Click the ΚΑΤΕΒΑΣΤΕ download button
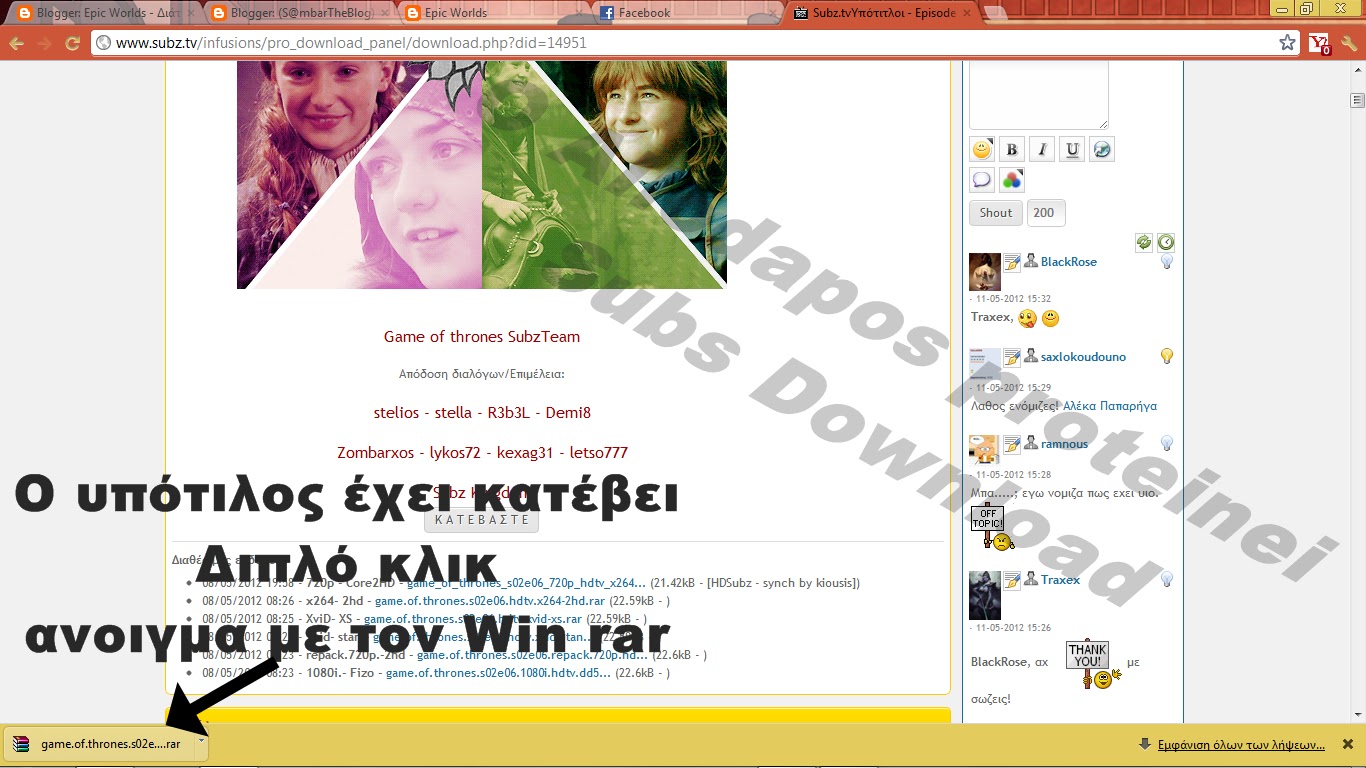Image resolution: width=1366 pixels, height=768 pixels. 482,520
